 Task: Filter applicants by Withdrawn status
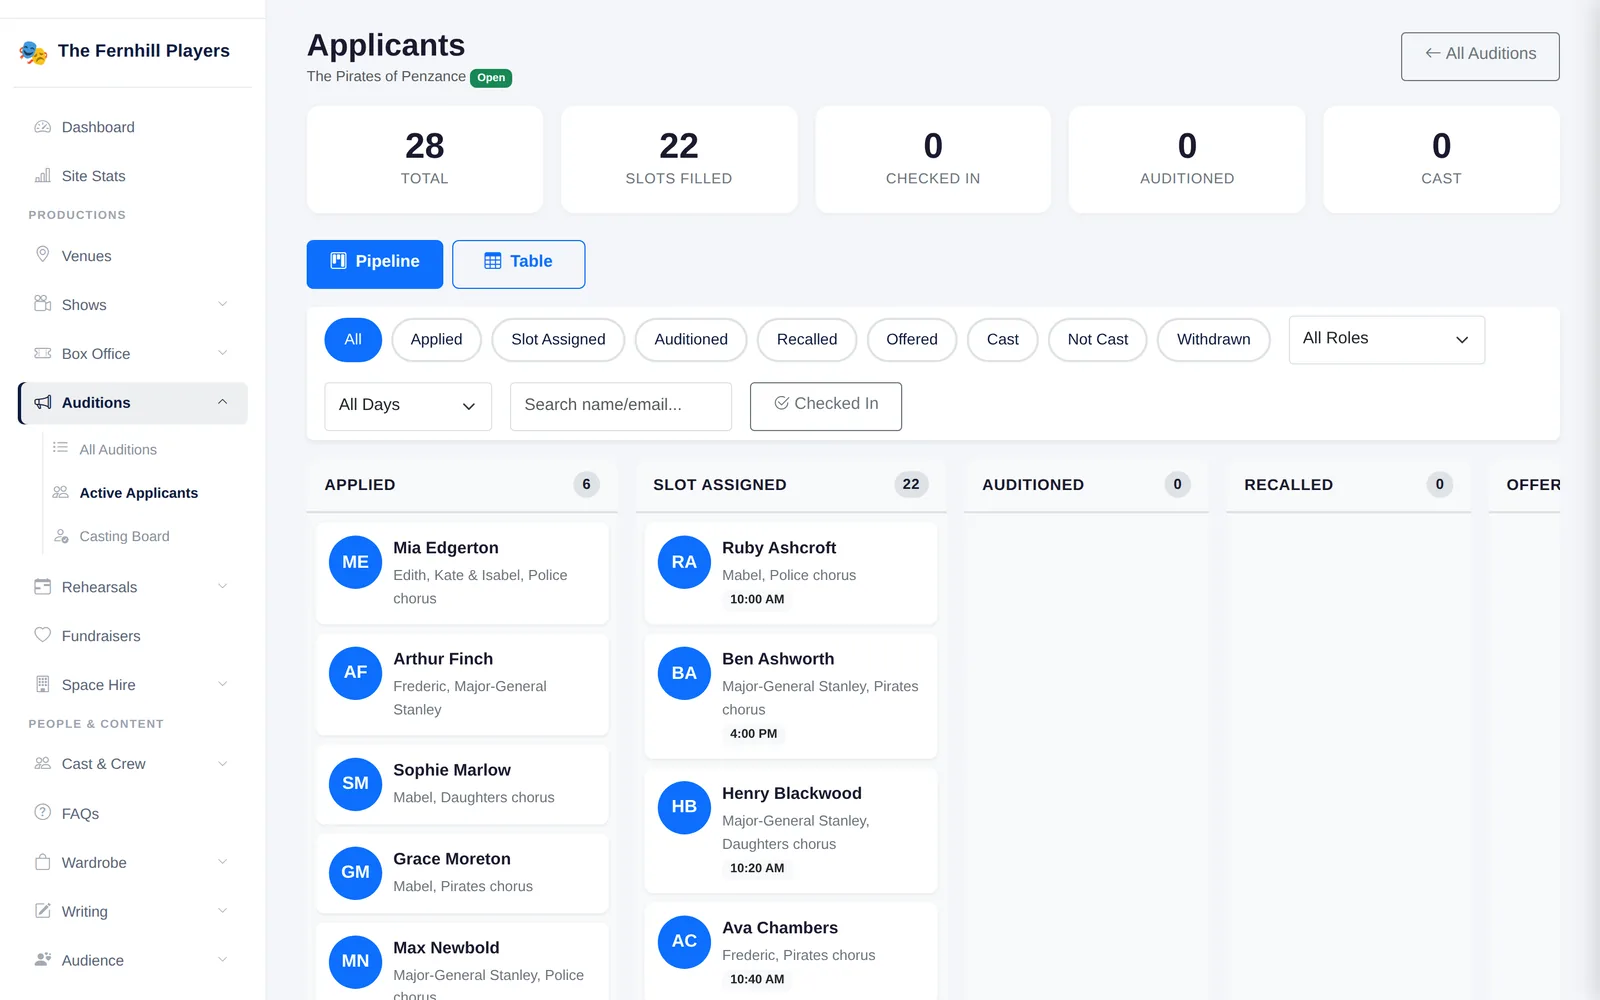tap(1213, 340)
